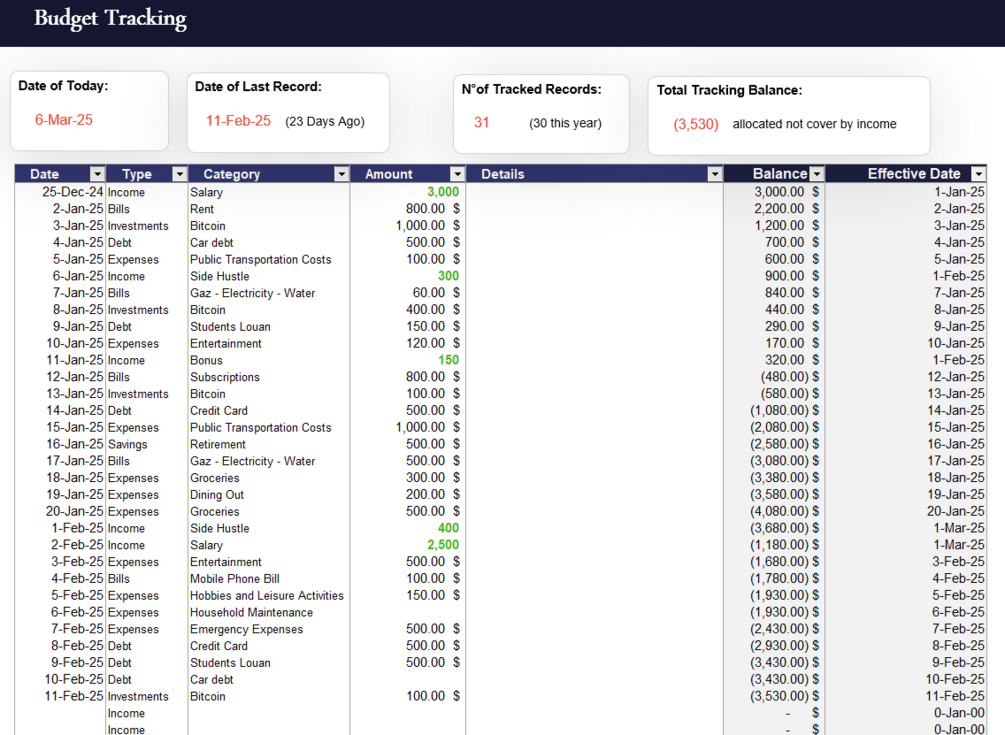The height and width of the screenshot is (735, 1005).
Task: Open the Category column filter dropdown
Action: [342, 174]
